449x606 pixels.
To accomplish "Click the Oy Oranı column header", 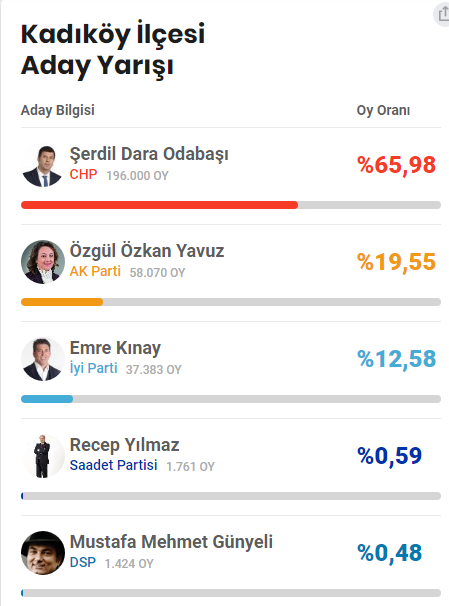I will [x=383, y=110].
